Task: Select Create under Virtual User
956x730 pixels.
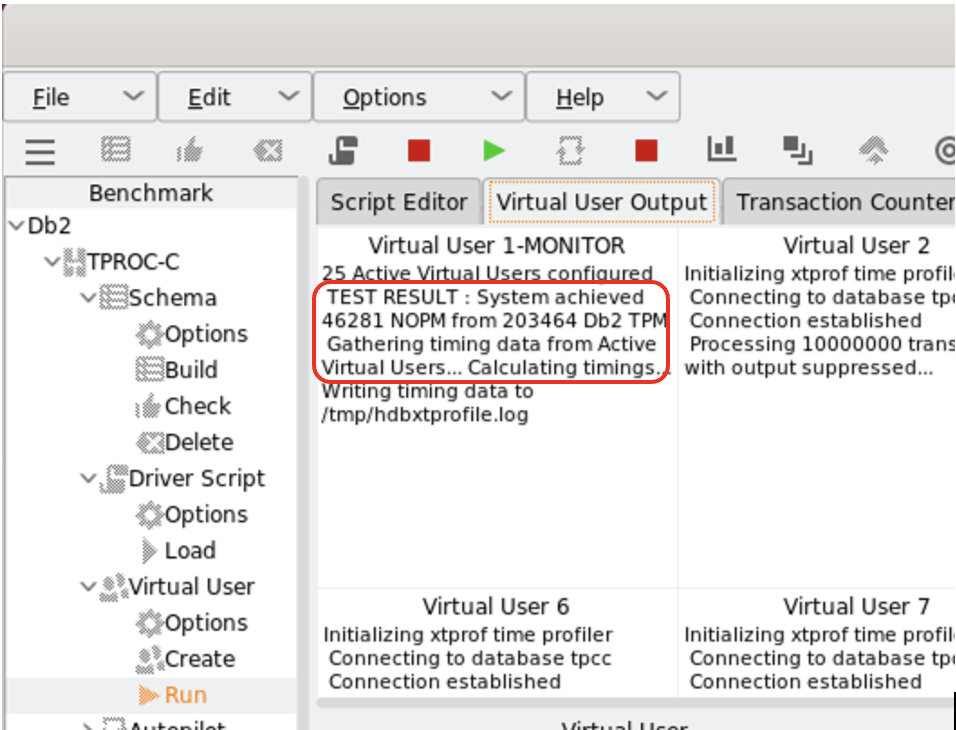Action: (x=200, y=659)
